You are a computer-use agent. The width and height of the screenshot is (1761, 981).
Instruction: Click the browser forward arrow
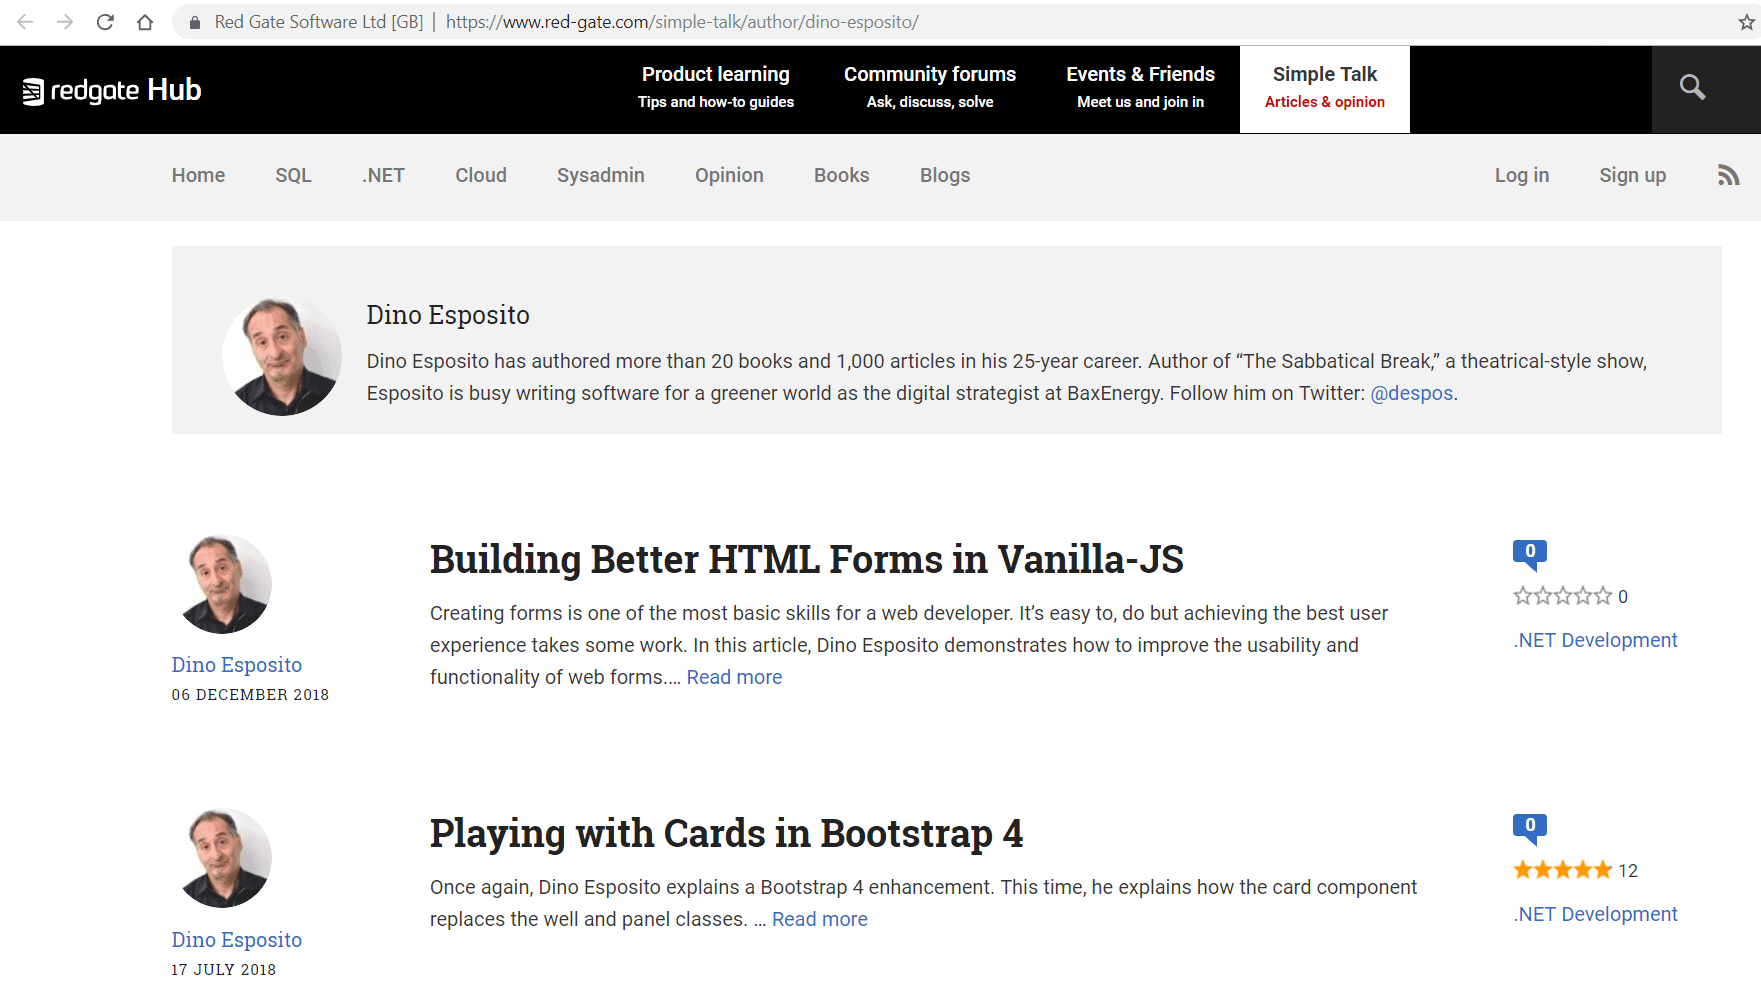coord(65,22)
